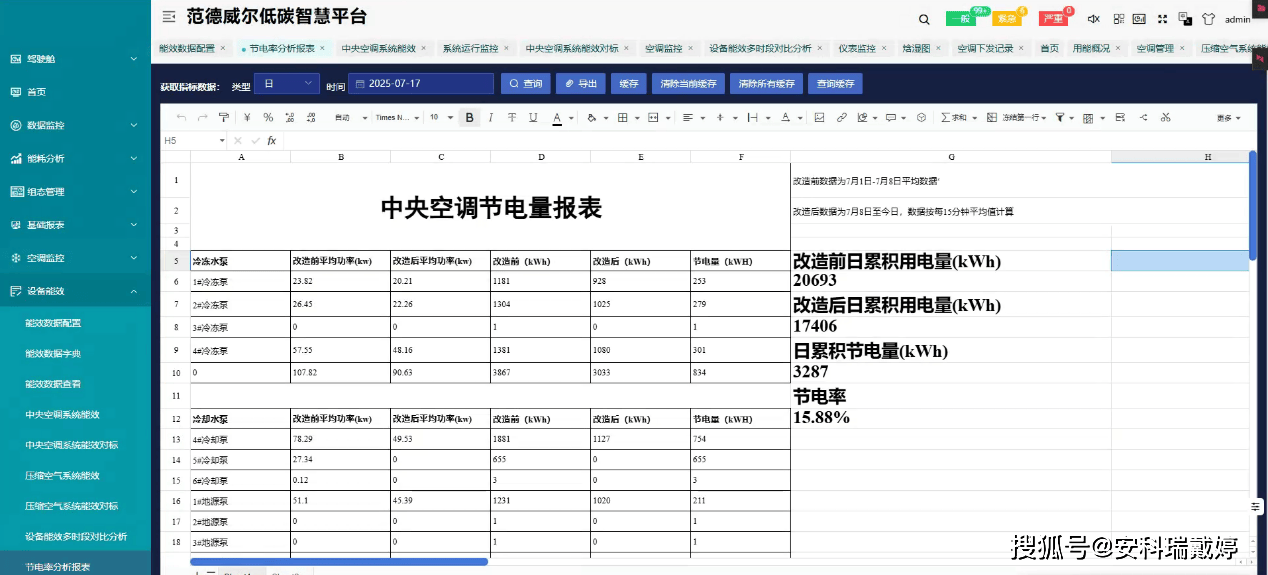The width and height of the screenshot is (1268, 575).
Task: Insert an image via toolbar icon
Action: 820,118
